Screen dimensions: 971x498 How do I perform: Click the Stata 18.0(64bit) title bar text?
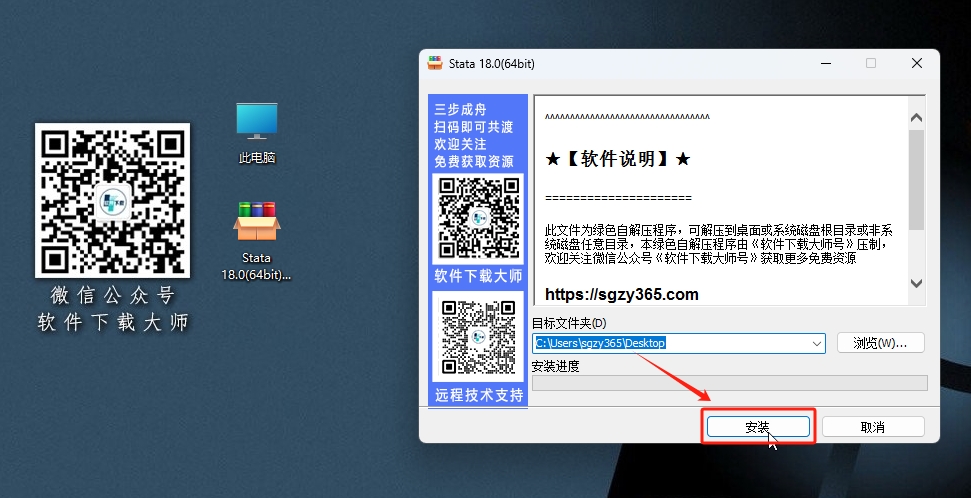[x=492, y=64]
